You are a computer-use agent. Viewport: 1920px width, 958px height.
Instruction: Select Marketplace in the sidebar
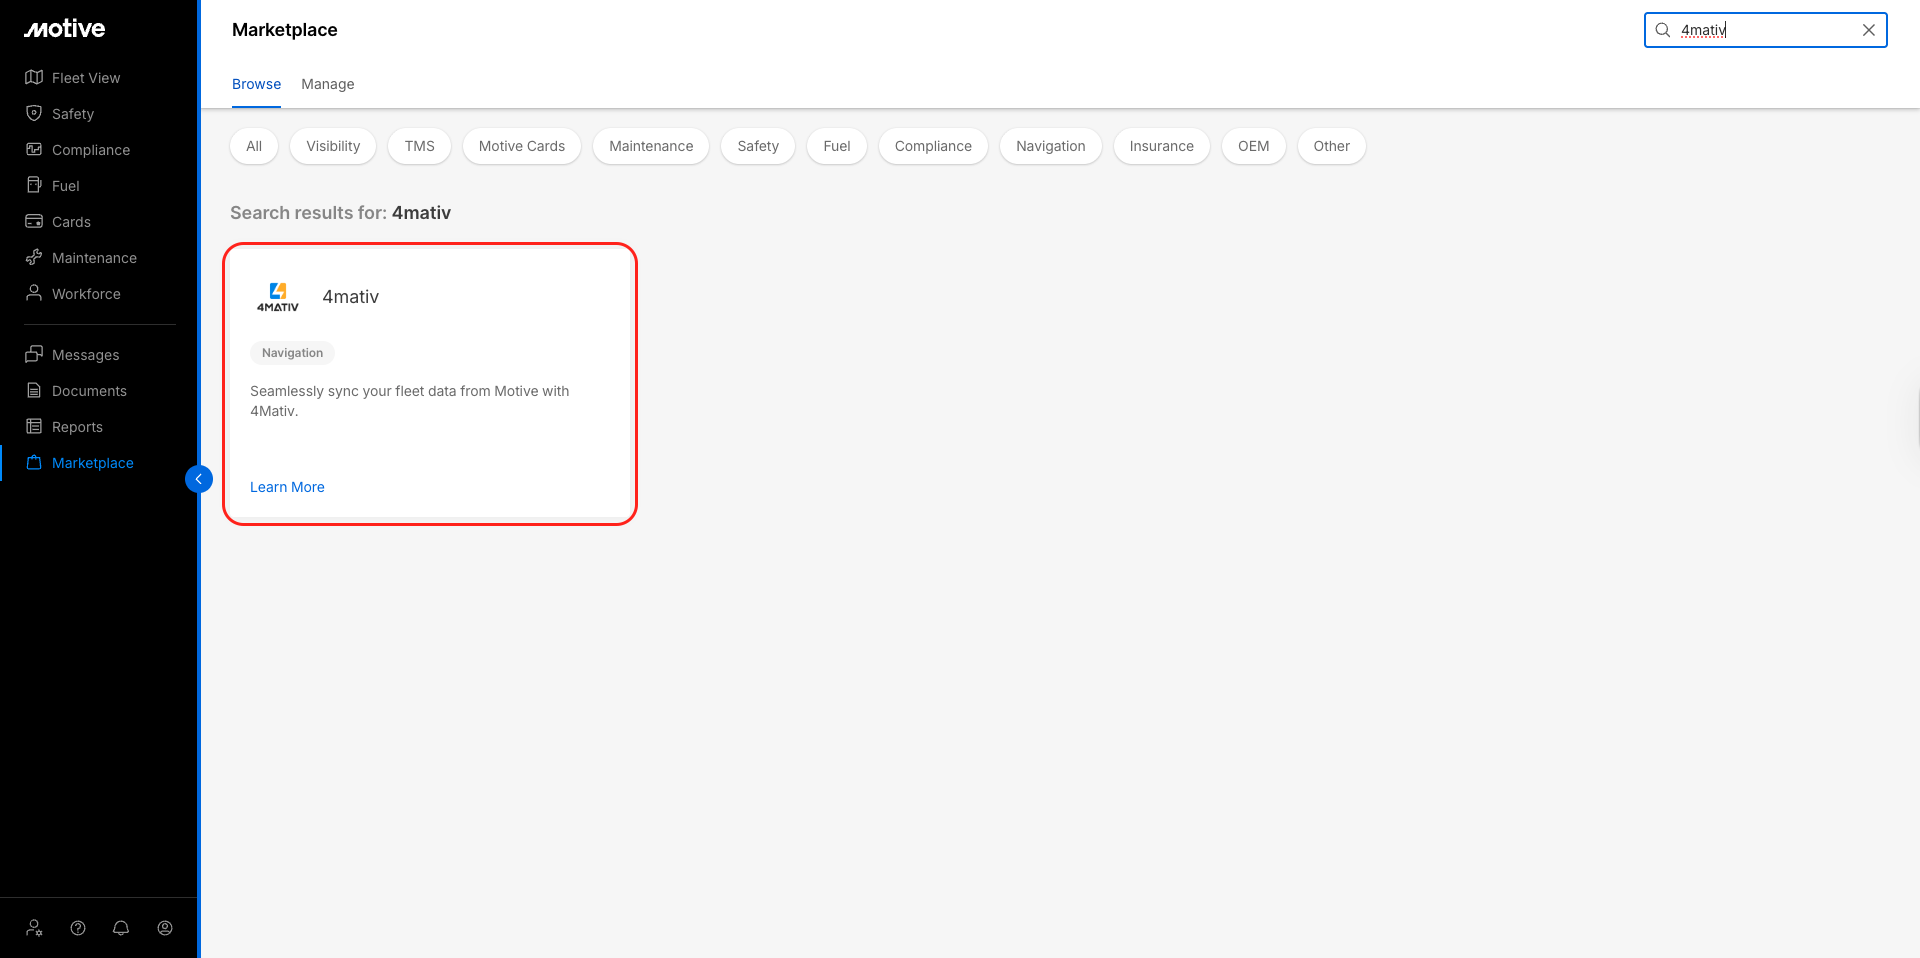93,463
